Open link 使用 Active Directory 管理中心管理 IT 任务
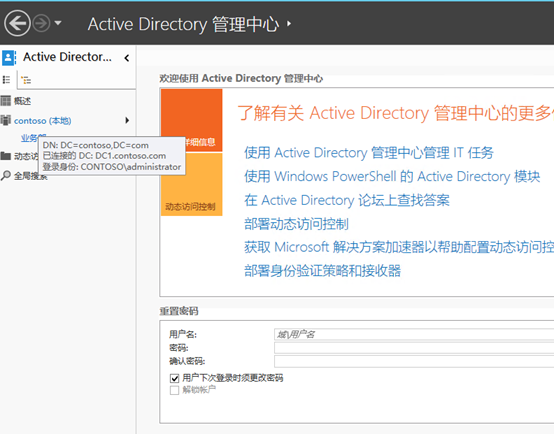The image size is (554, 434). pos(369,153)
